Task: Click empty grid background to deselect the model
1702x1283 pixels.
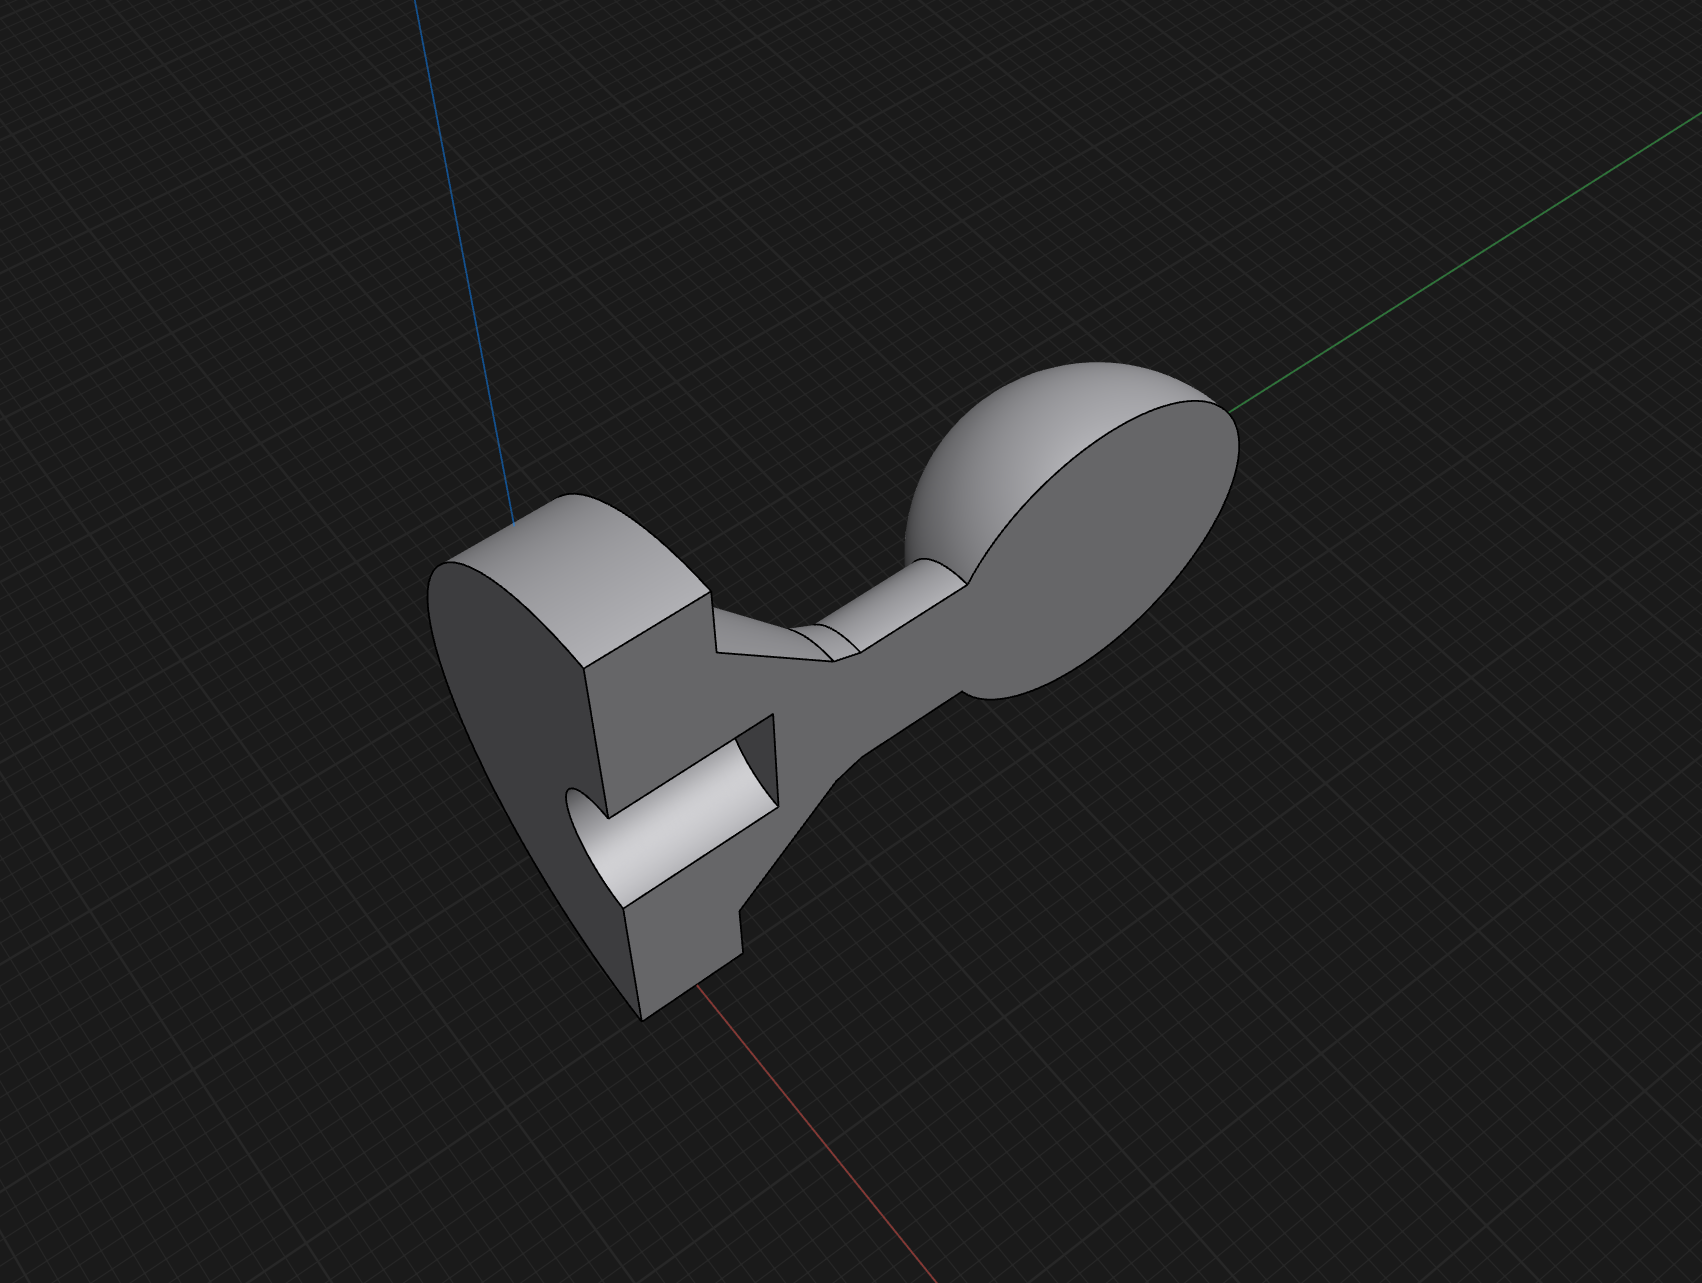Action: [x=1300, y=1000]
